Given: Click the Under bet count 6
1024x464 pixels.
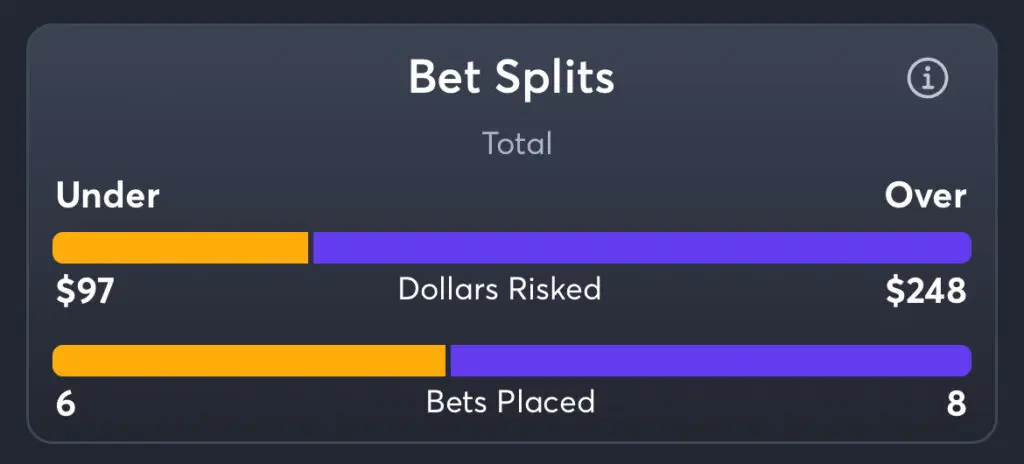Looking at the screenshot, I should click(66, 405).
